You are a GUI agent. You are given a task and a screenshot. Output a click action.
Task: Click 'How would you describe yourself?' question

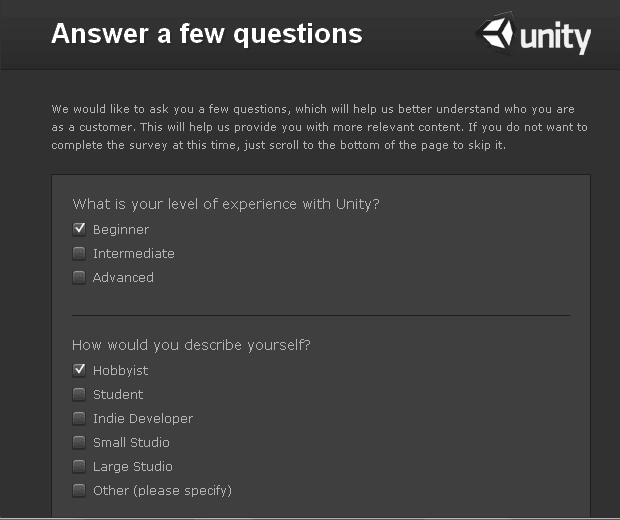(x=191, y=345)
